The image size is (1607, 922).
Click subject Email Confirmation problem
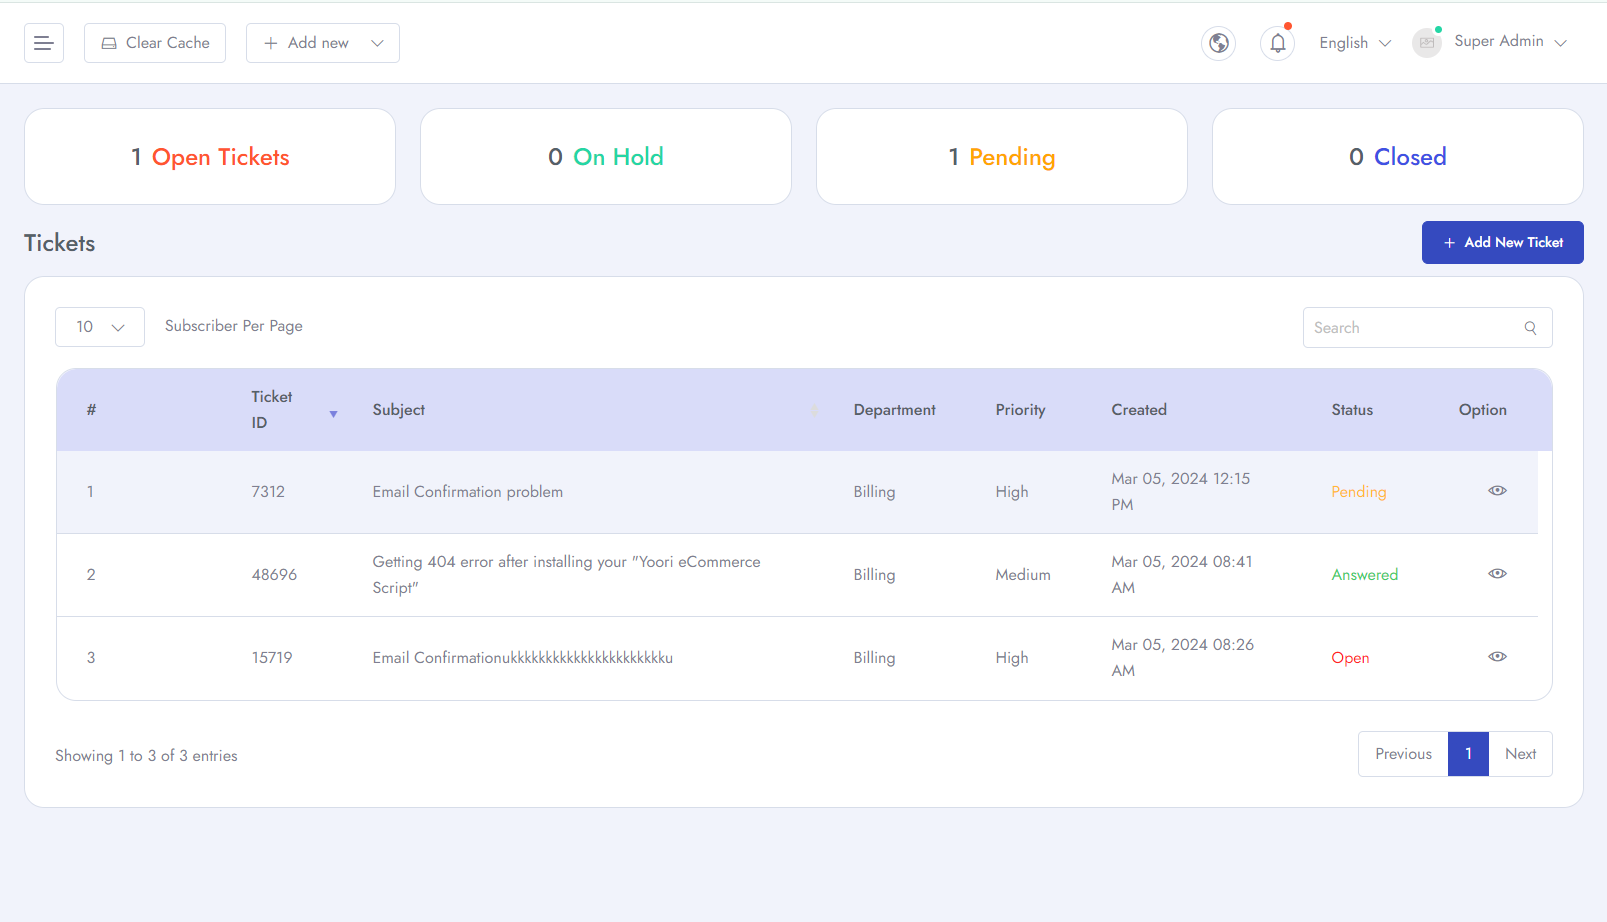[468, 492]
